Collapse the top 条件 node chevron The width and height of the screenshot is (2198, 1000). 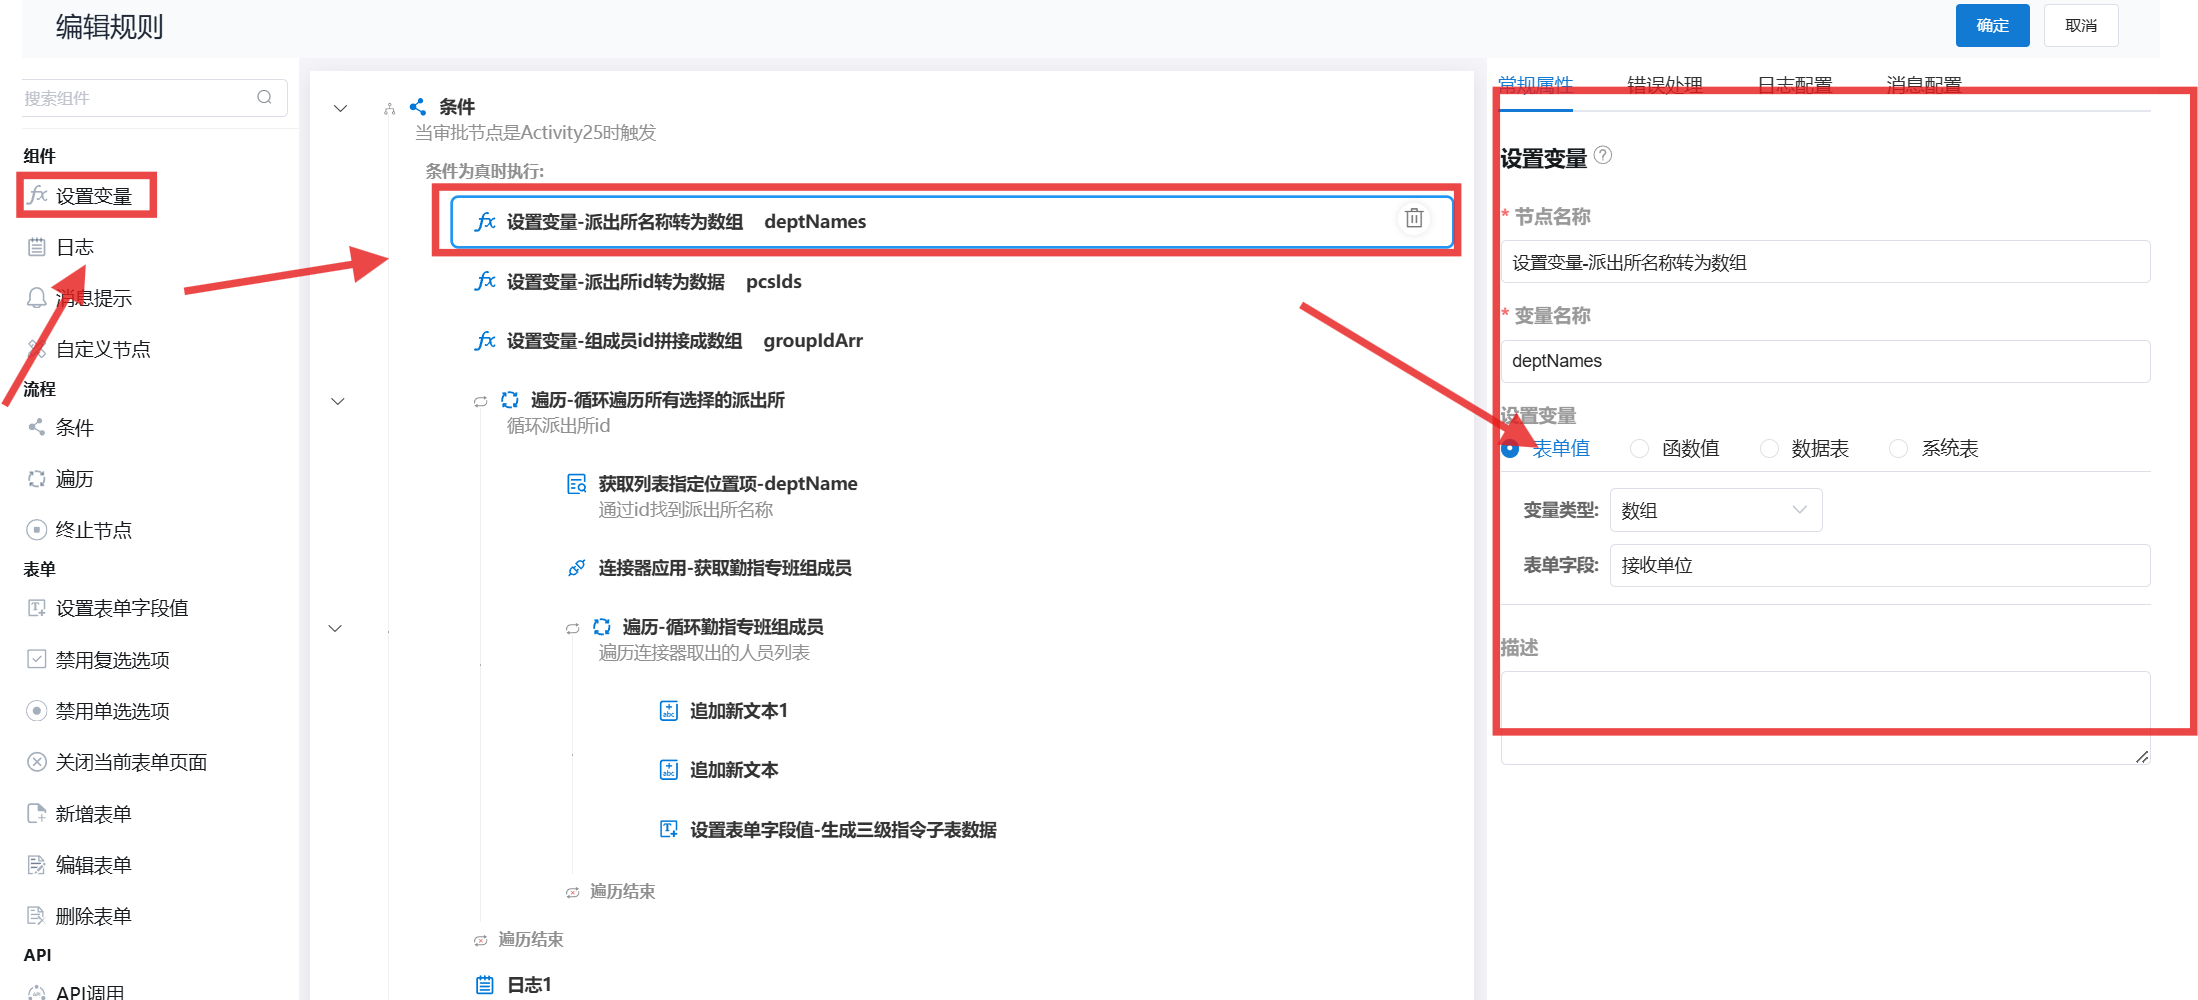340,108
